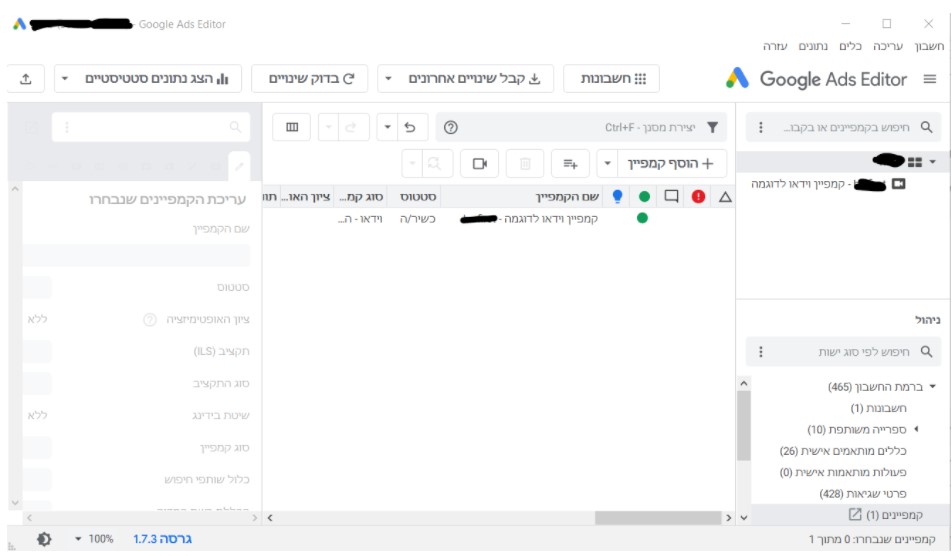Sort by blue lightbulb column
This screenshot has width=952, height=556.
[x=617, y=197]
